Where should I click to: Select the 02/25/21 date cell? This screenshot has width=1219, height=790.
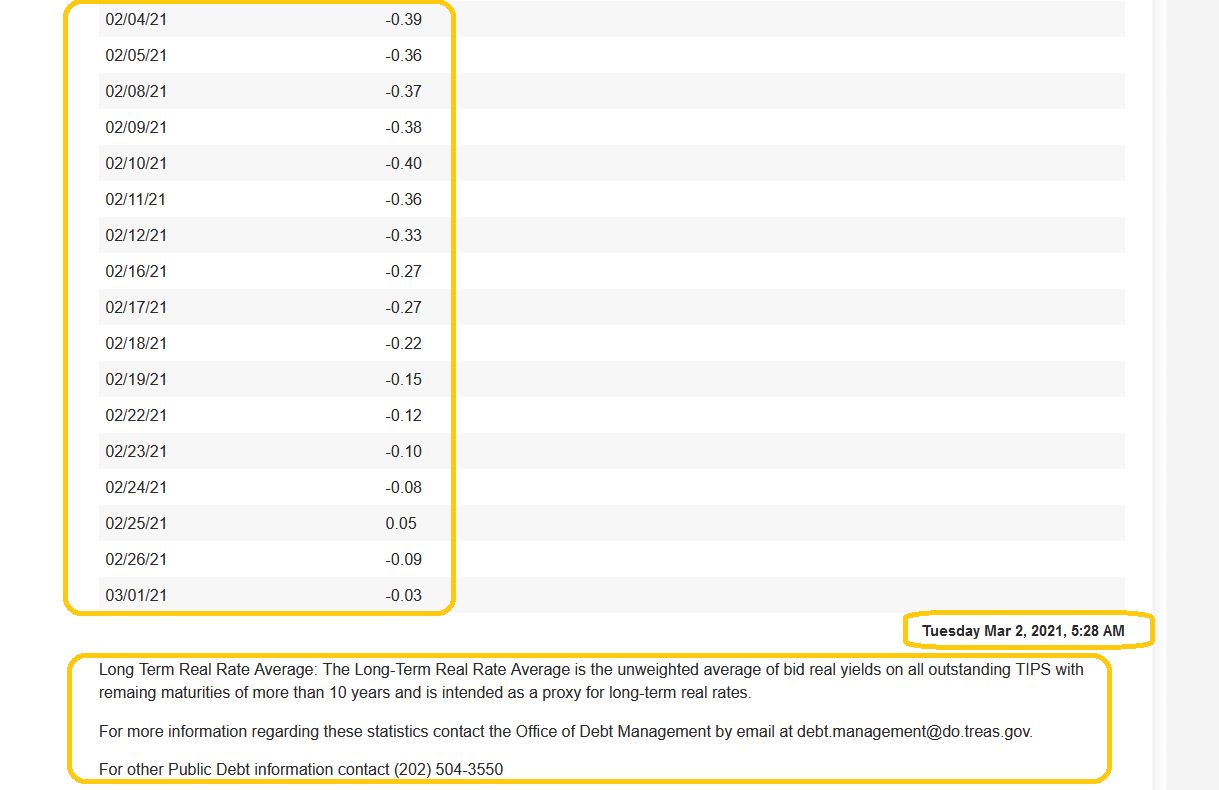(x=136, y=523)
